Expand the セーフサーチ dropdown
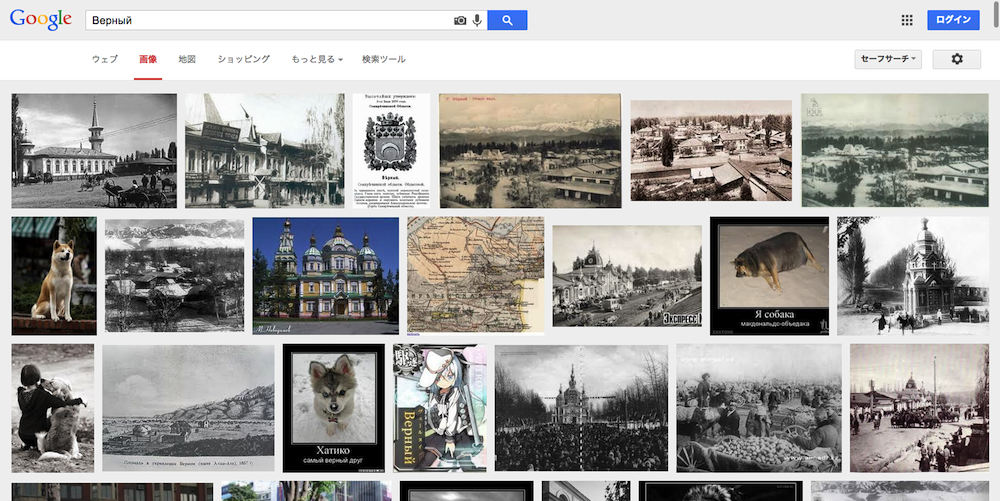 pyautogui.click(x=887, y=59)
